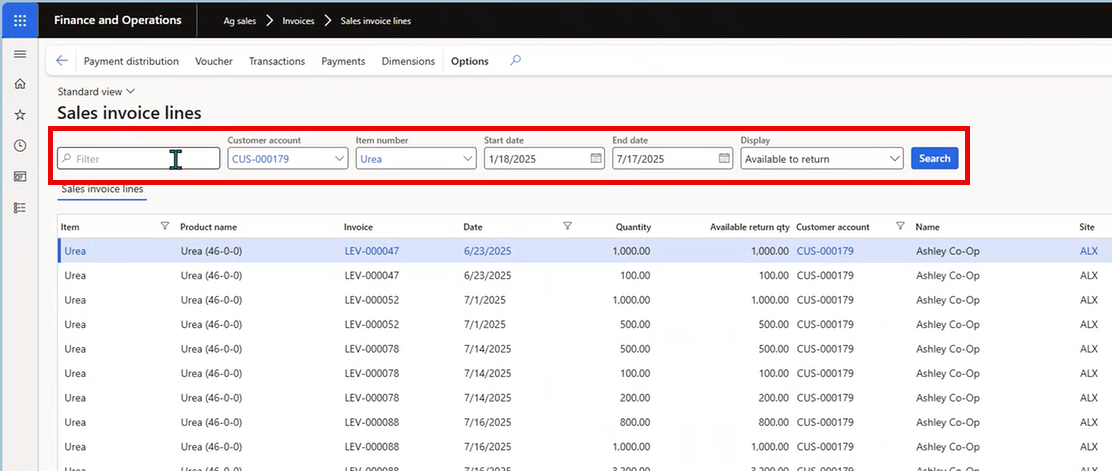Click Sales invoice lines breadcrumb
Image resolution: width=1112 pixels, height=471 pixels.
pyautogui.click(x=376, y=21)
